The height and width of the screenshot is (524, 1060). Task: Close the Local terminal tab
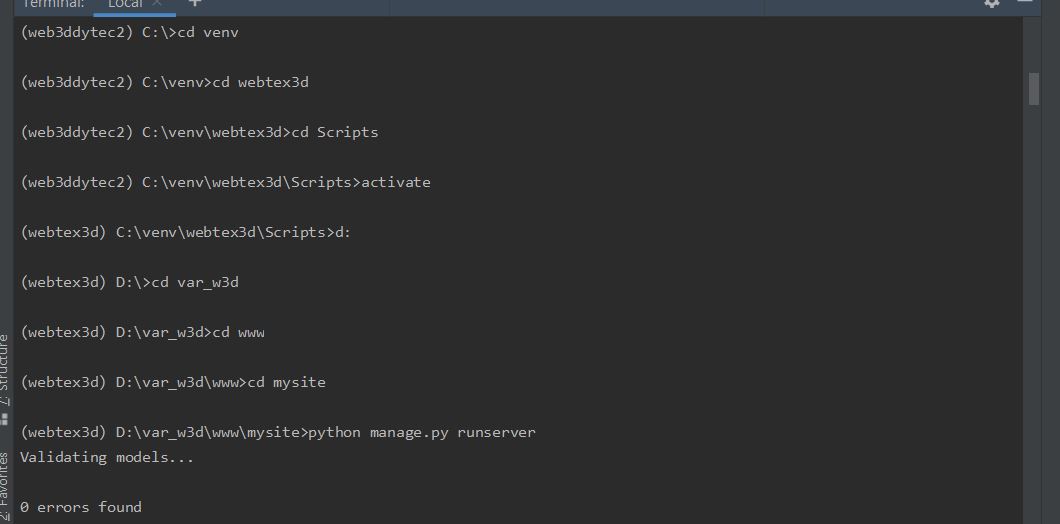tap(157, 3)
